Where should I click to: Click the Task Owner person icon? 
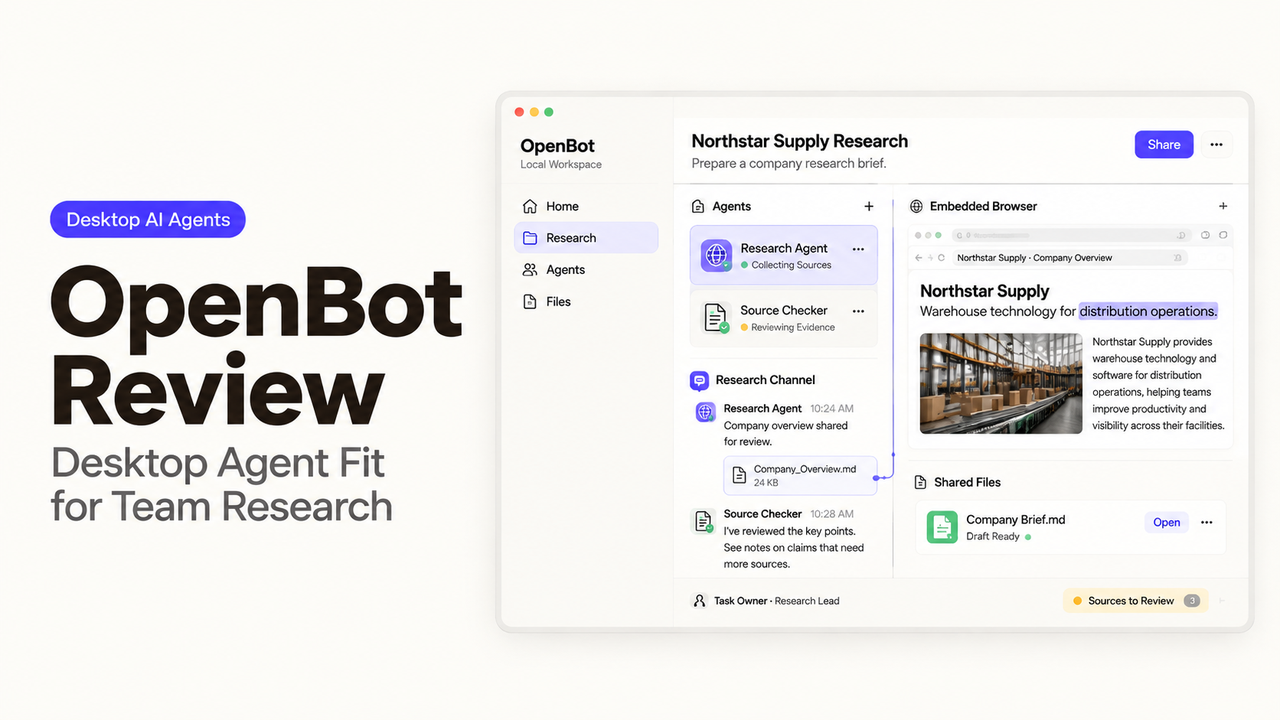point(700,601)
